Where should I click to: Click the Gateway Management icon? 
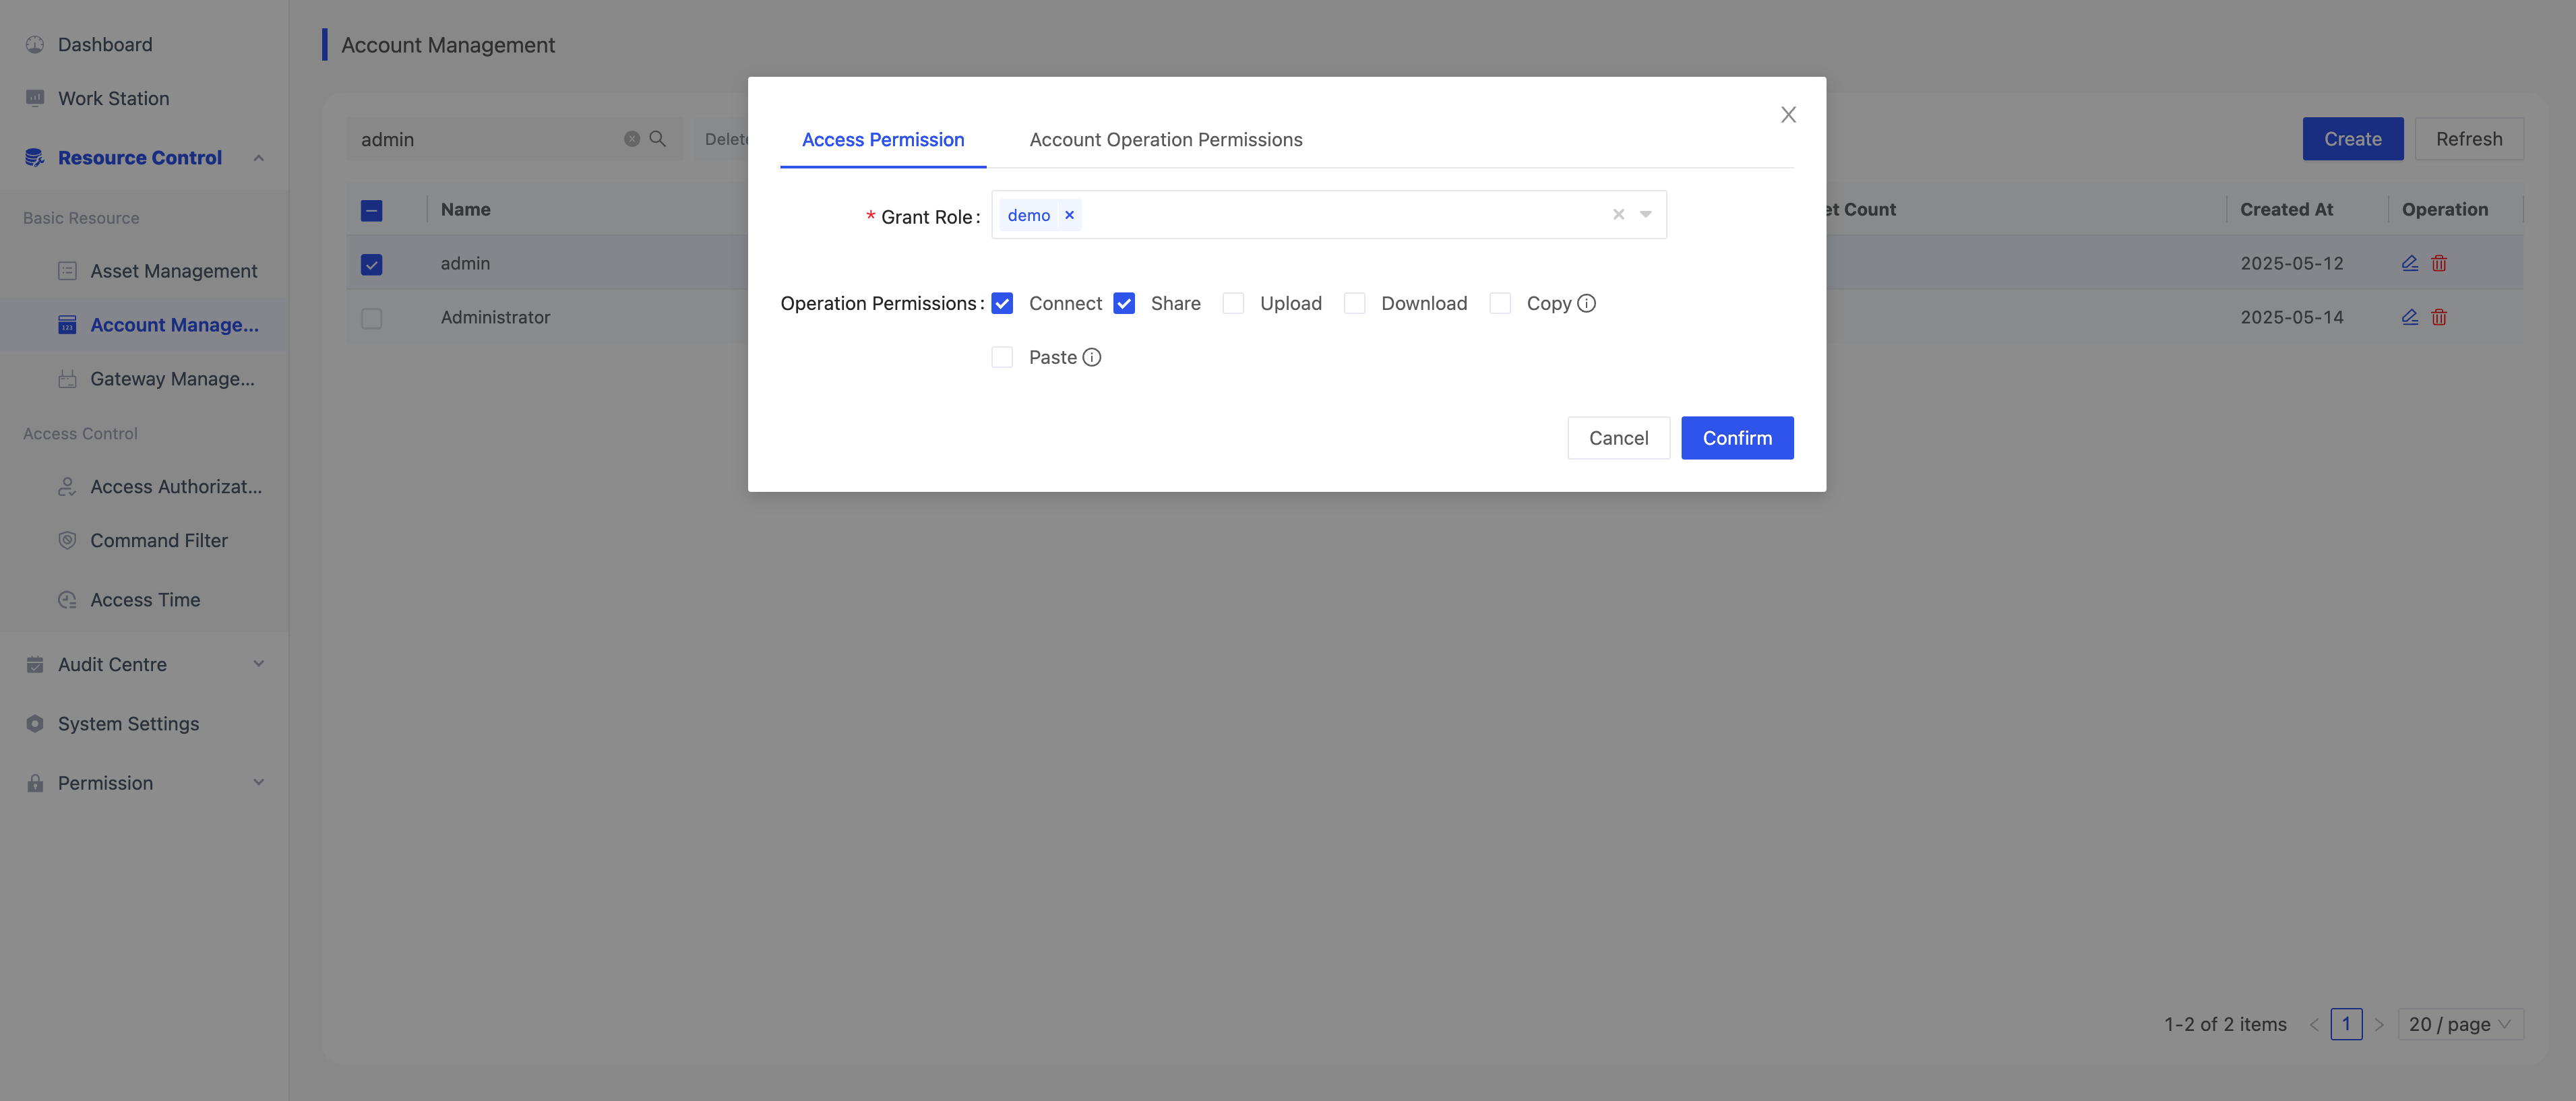(x=67, y=379)
